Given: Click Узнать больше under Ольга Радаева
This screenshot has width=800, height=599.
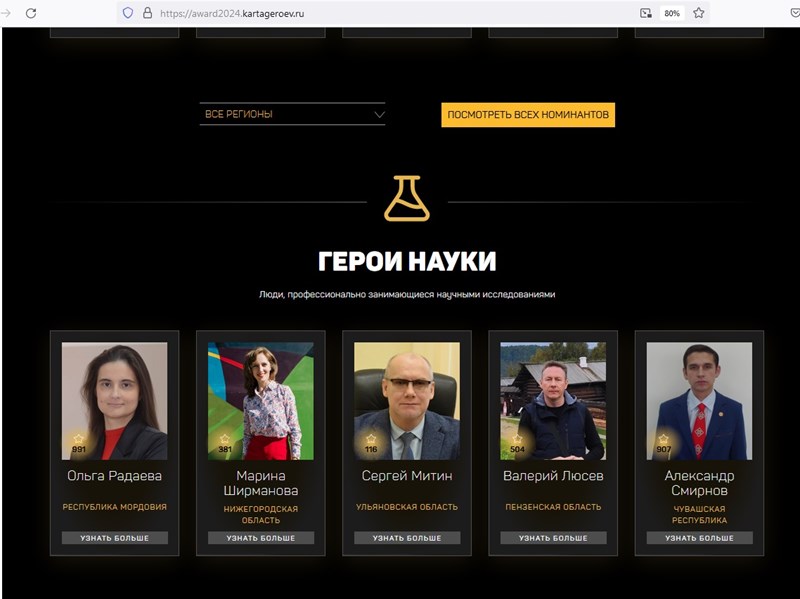Looking at the screenshot, I should [x=115, y=538].
